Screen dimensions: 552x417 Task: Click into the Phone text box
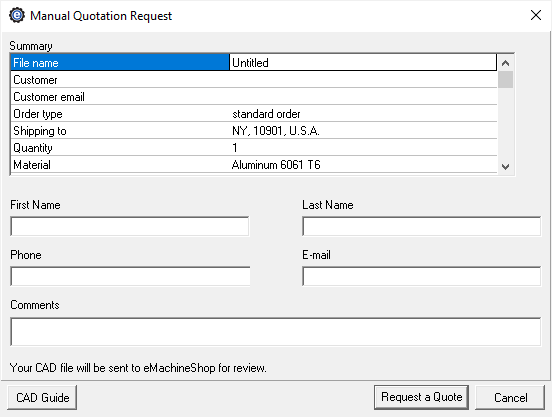[130, 276]
